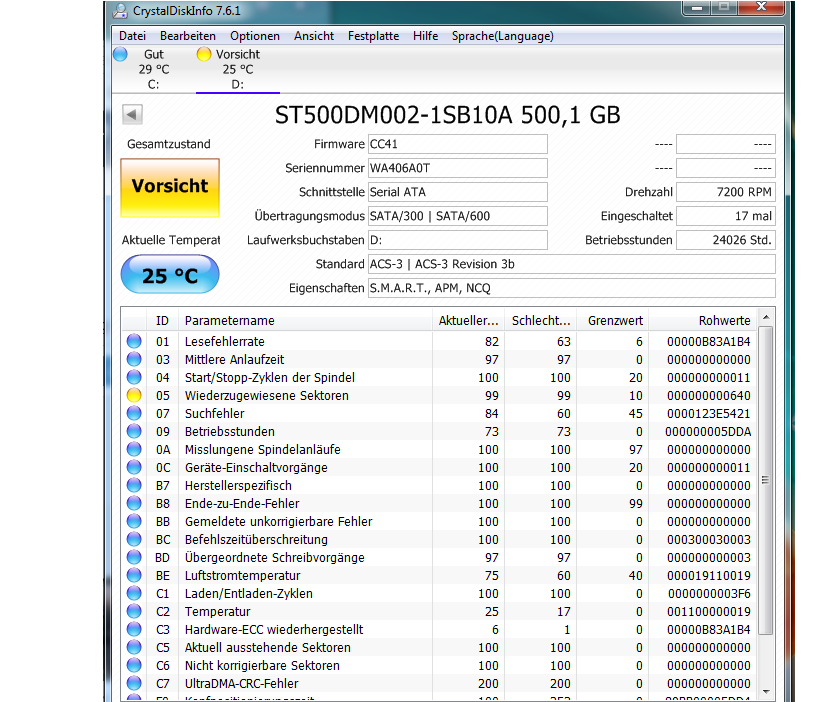Click the SMART list scrollbar up arrow

point(766,318)
